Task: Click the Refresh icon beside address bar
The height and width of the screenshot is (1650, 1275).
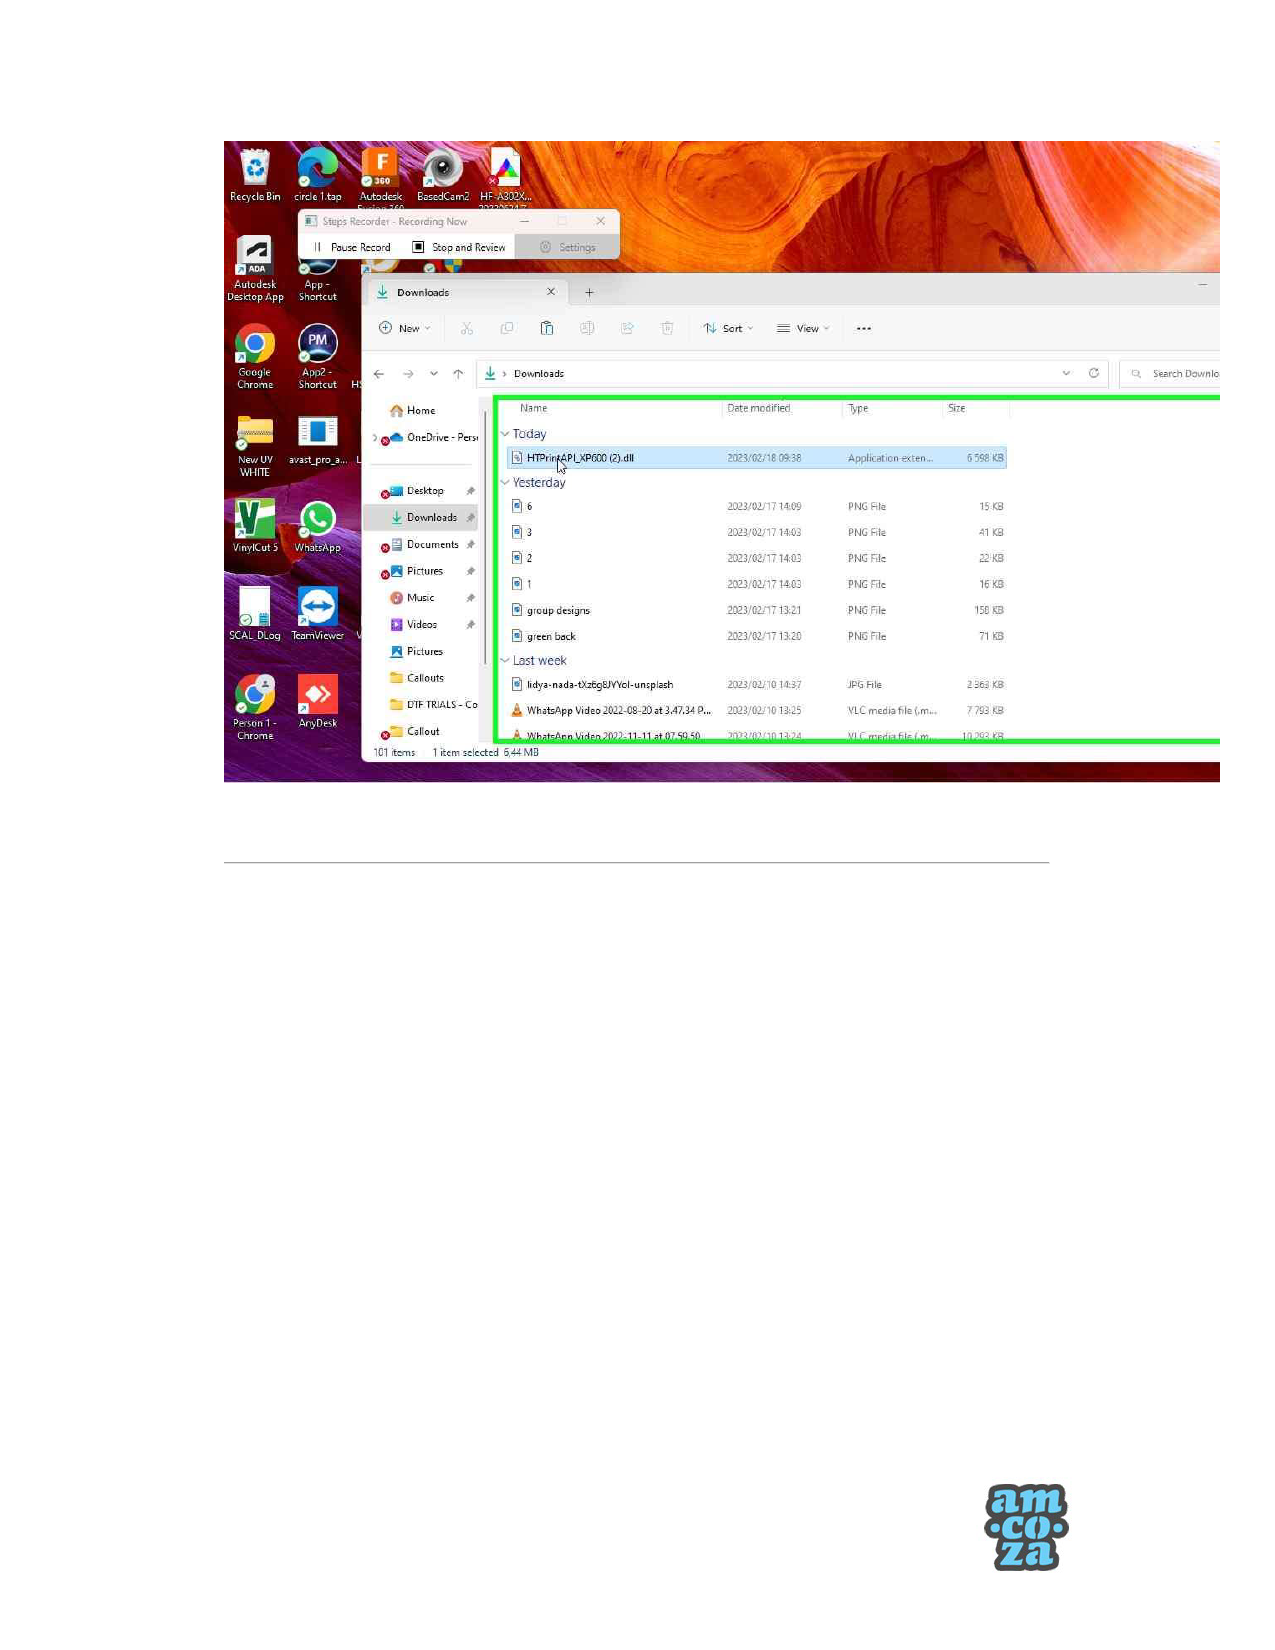Action: [x=1094, y=373]
